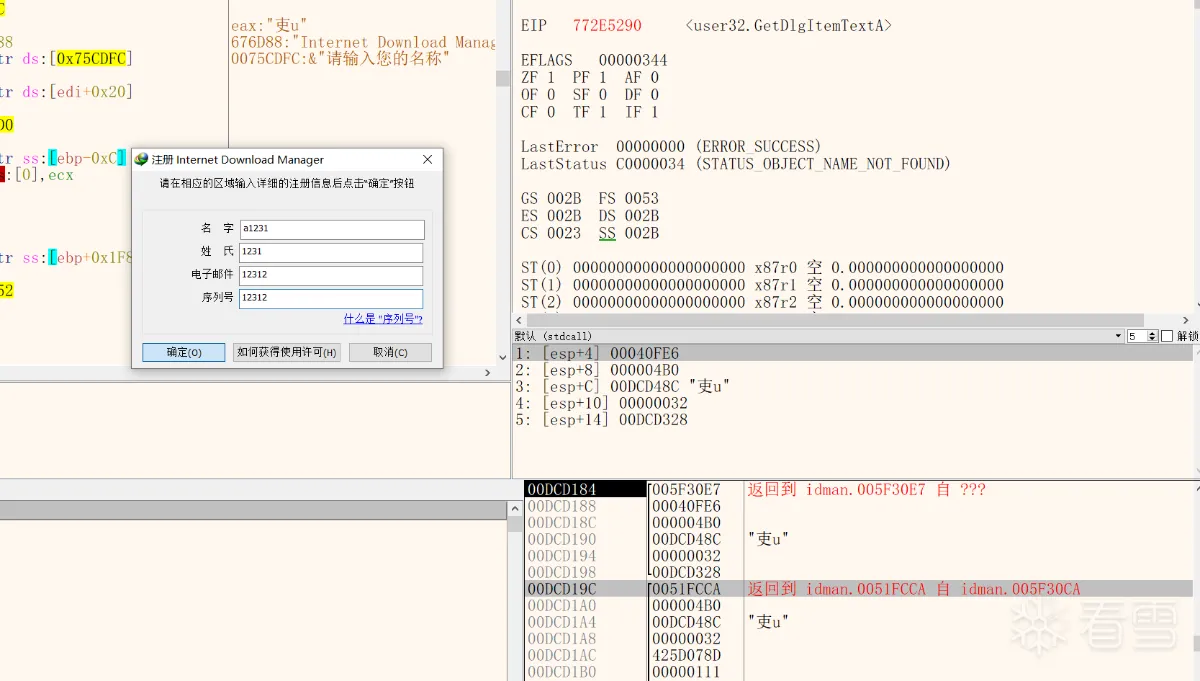Viewport: 1200px width, 681px height.
Task: Click the ZF 1 flag
Action: pyautogui.click(x=537, y=77)
